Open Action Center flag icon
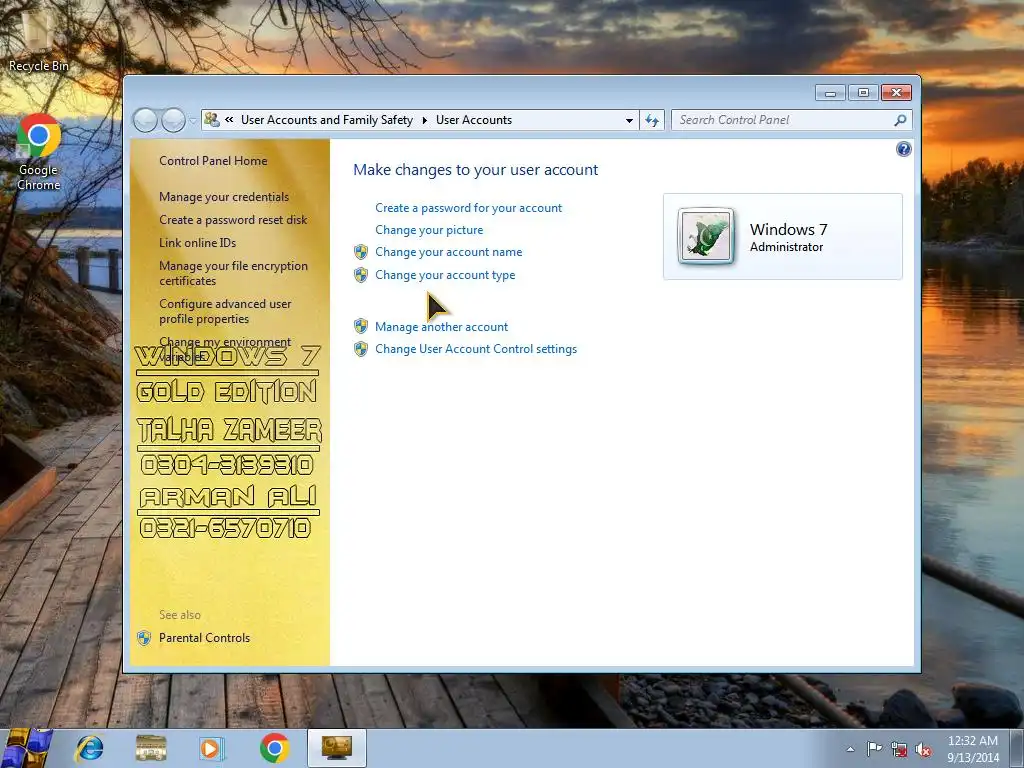The width and height of the screenshot is (1024, 768). pos(874,749)
